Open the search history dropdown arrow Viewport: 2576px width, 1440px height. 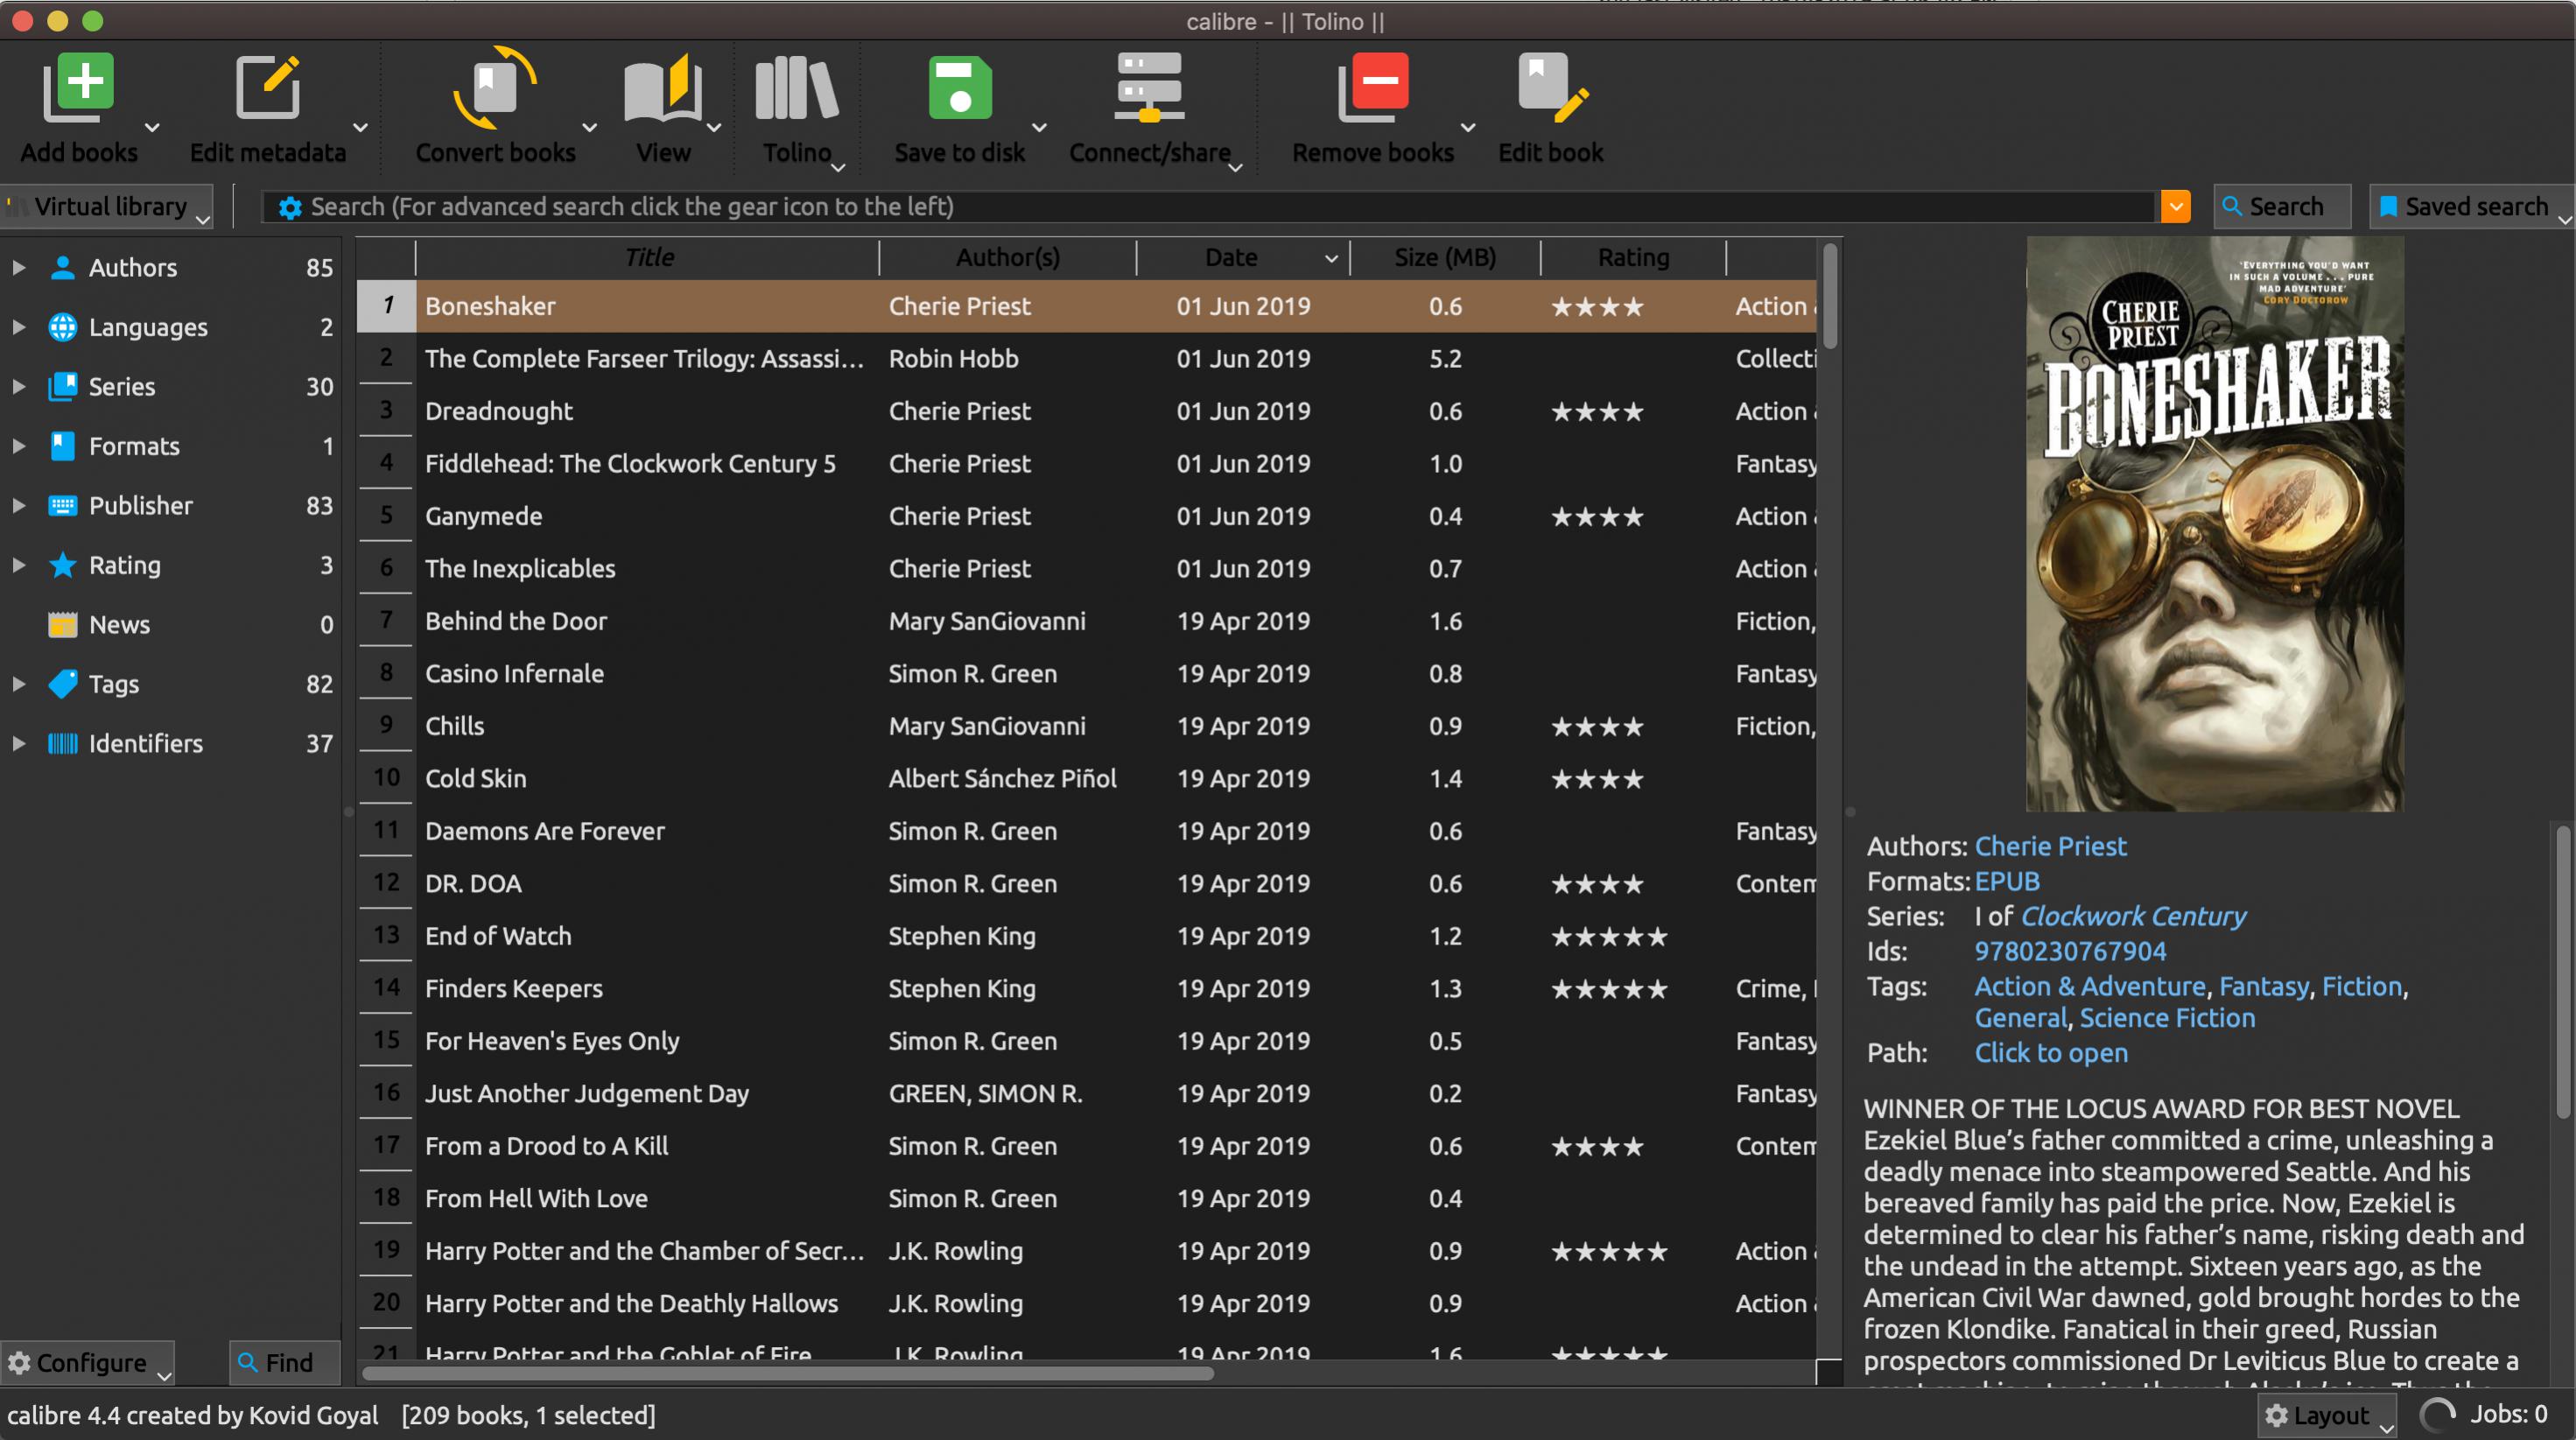click(2175, 207)
